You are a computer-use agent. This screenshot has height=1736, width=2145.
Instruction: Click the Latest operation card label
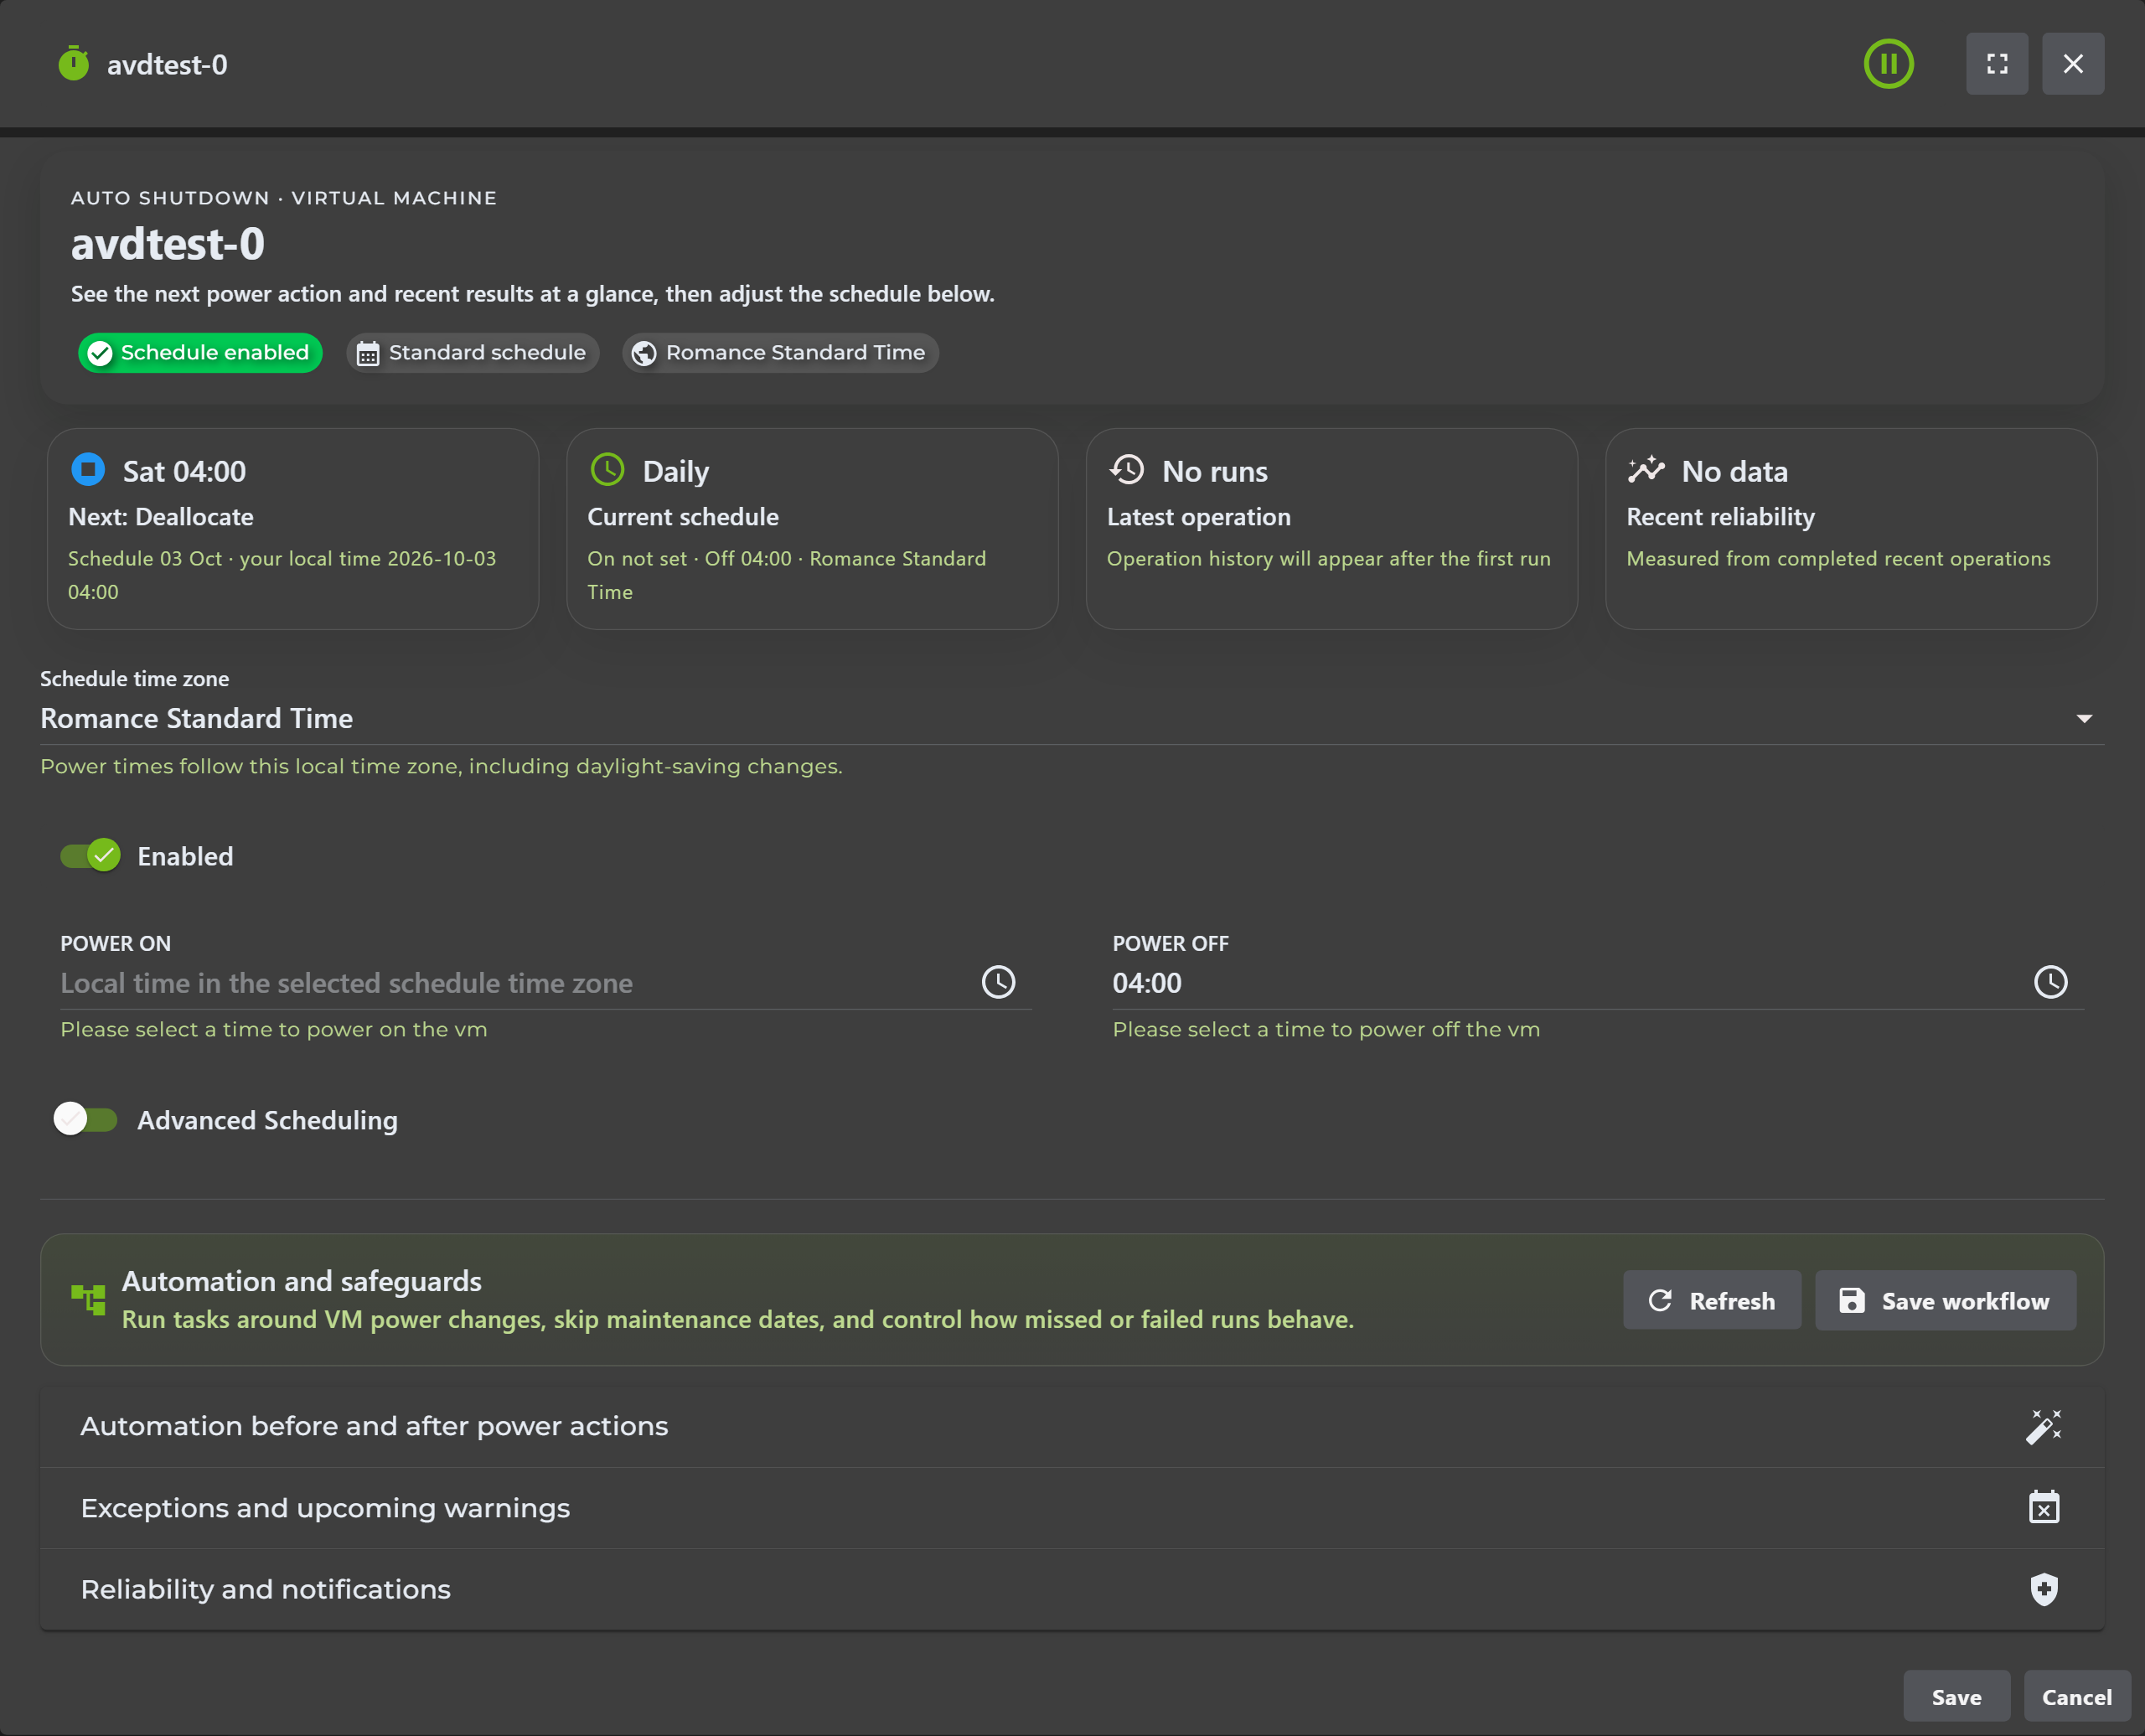coord(1198,517)
